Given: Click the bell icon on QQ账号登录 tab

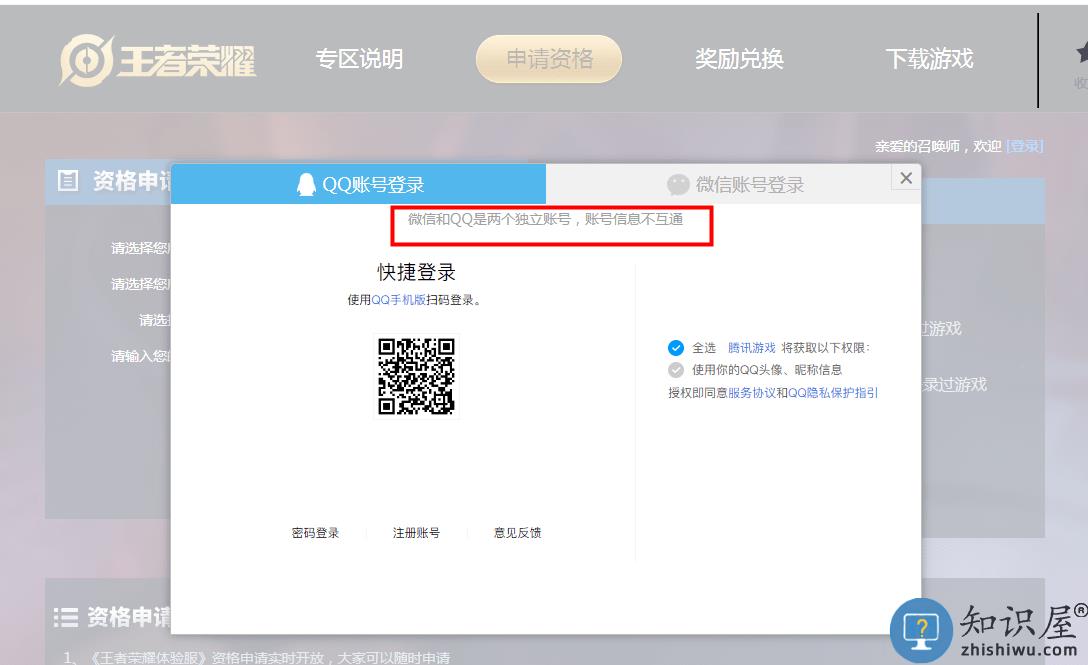Looking at the screenshot, I should click(x=306, y=183).
